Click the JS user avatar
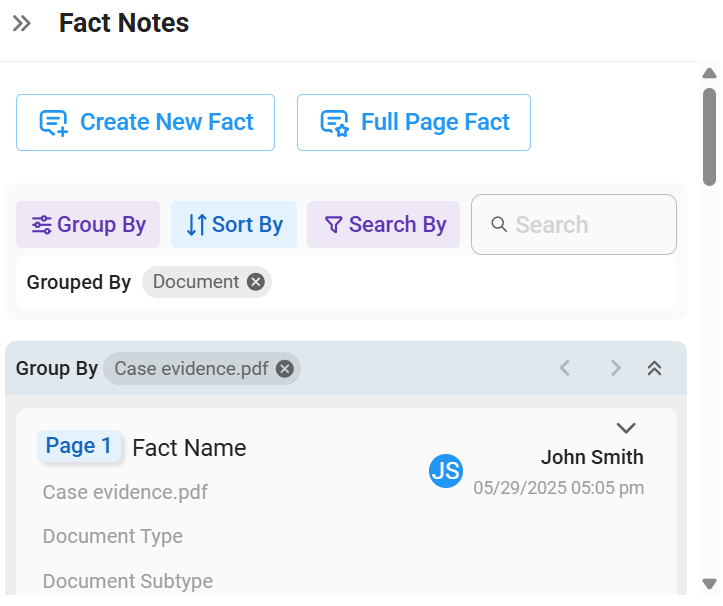The height and width of the screenshot is (606, 723). [446, 471]
